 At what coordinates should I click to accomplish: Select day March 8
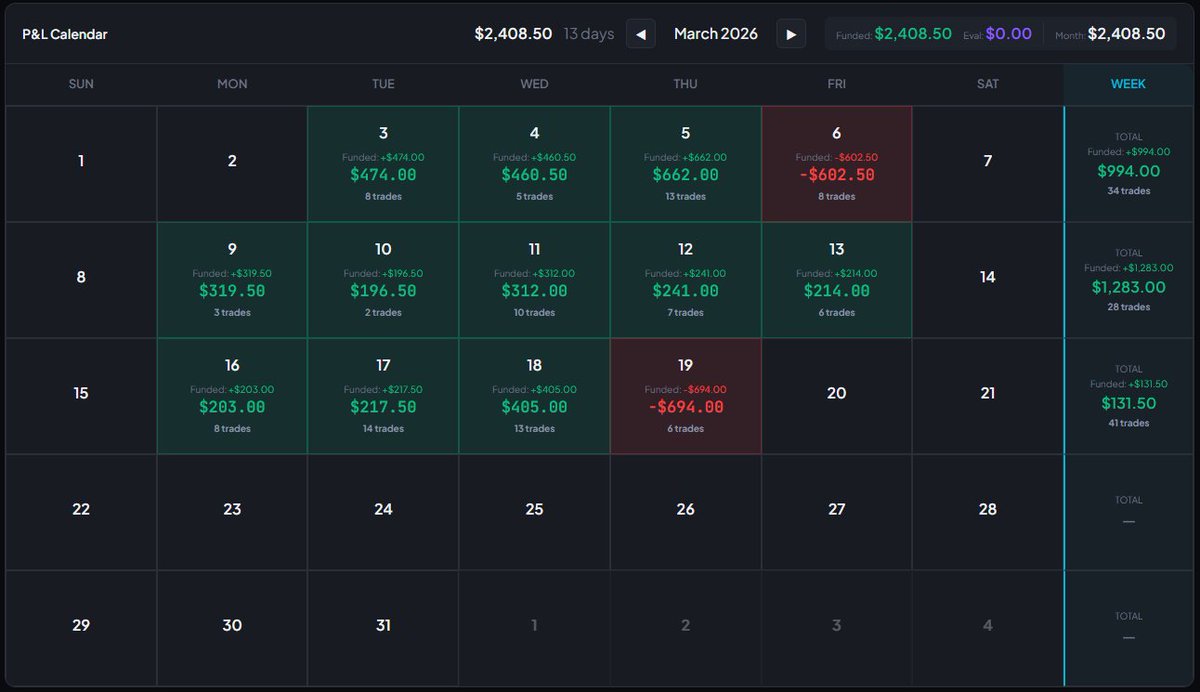pos(81,280)
